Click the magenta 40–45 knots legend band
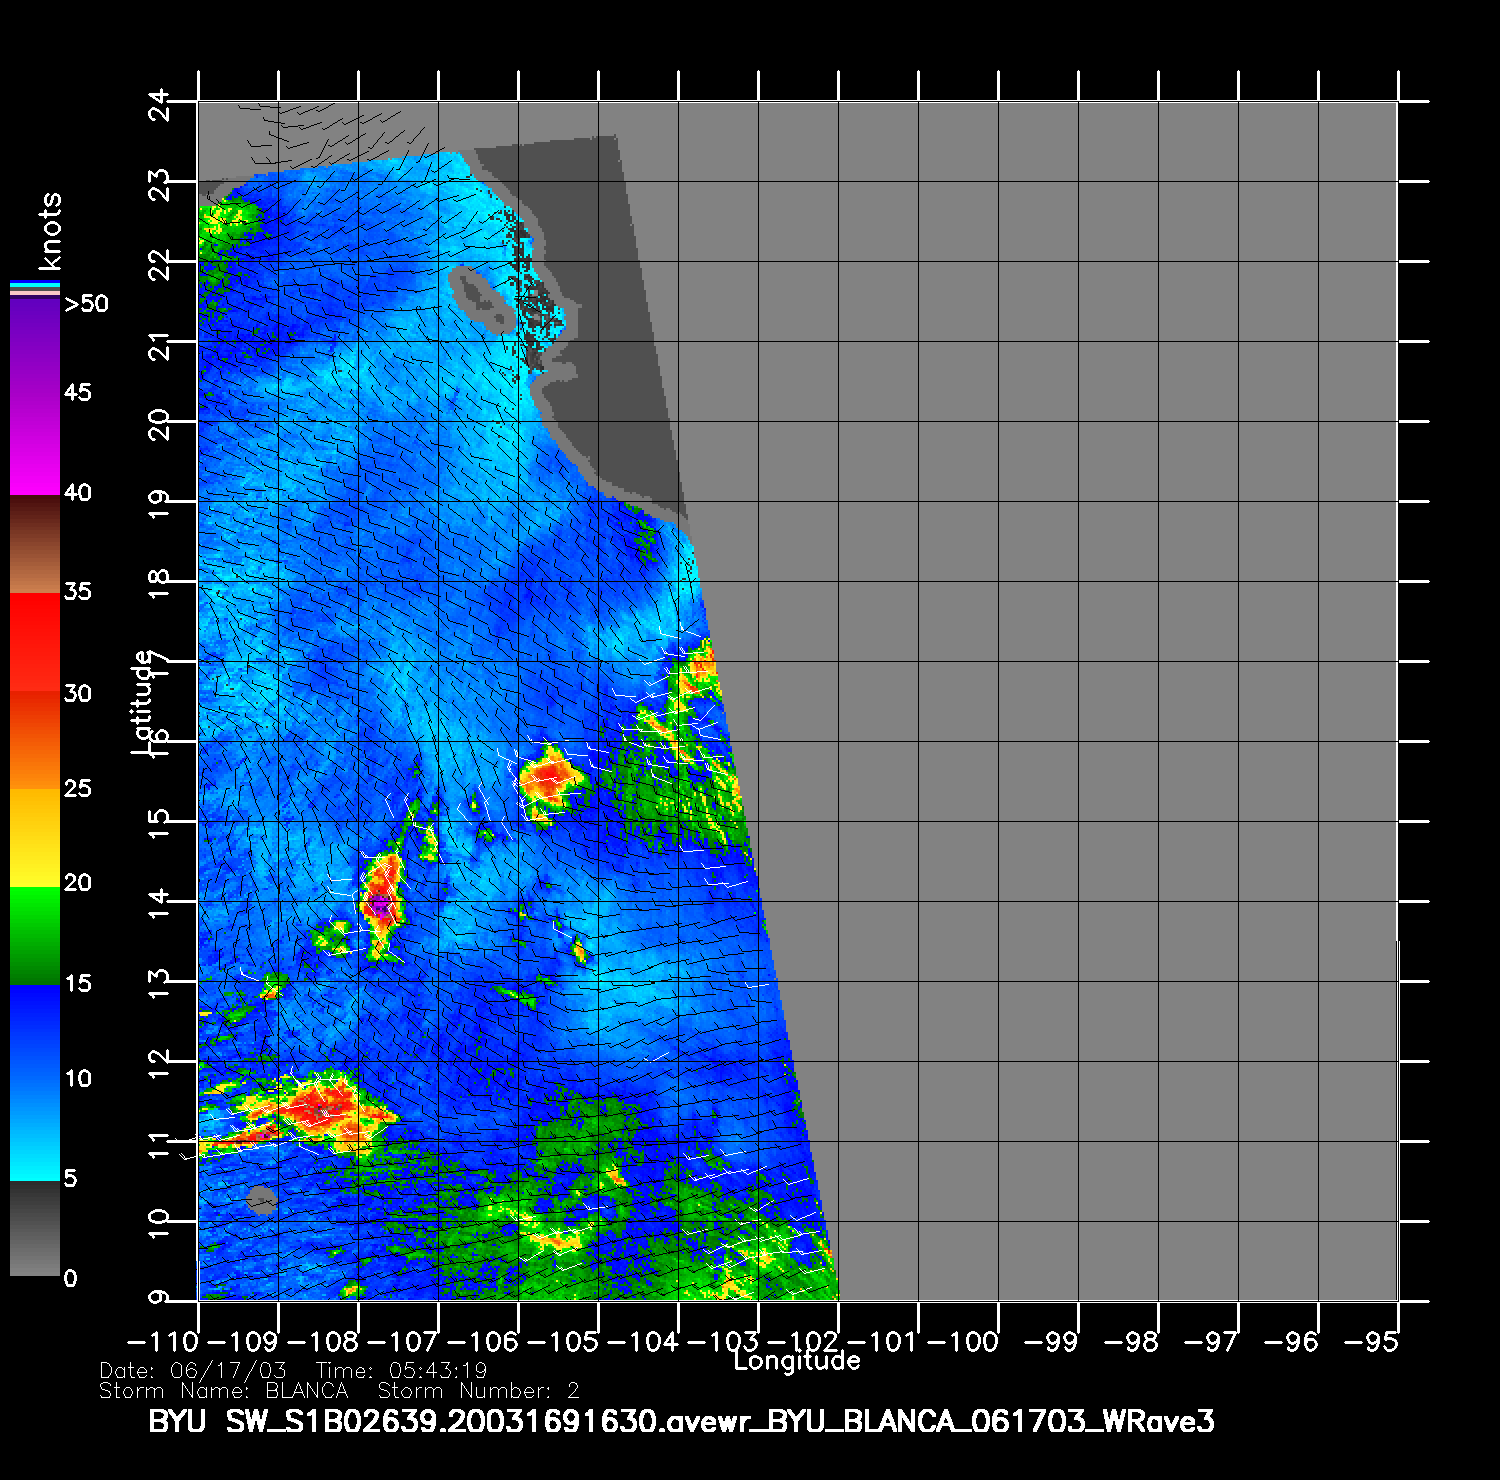1500x1480 pixels. (x=34, y=445)
